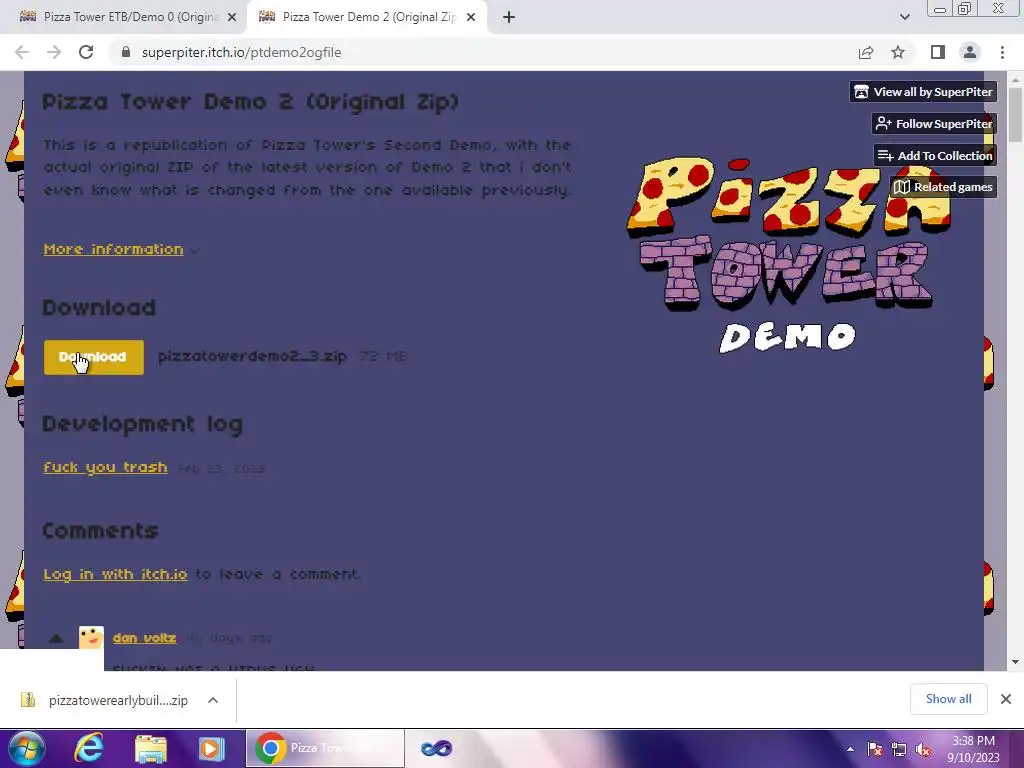The image size is (1024, 768).
Task: Open Action Center flag icon
Action: point(875,750)
